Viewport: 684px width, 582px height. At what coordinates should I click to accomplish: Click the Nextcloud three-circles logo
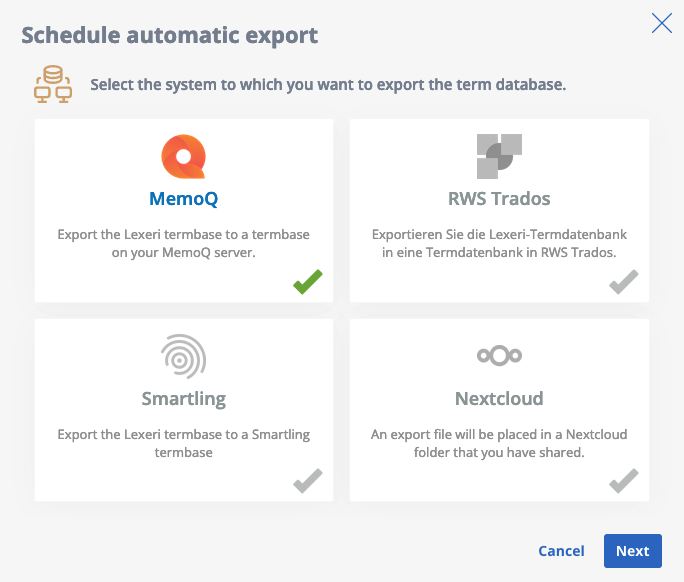(499, 356)
